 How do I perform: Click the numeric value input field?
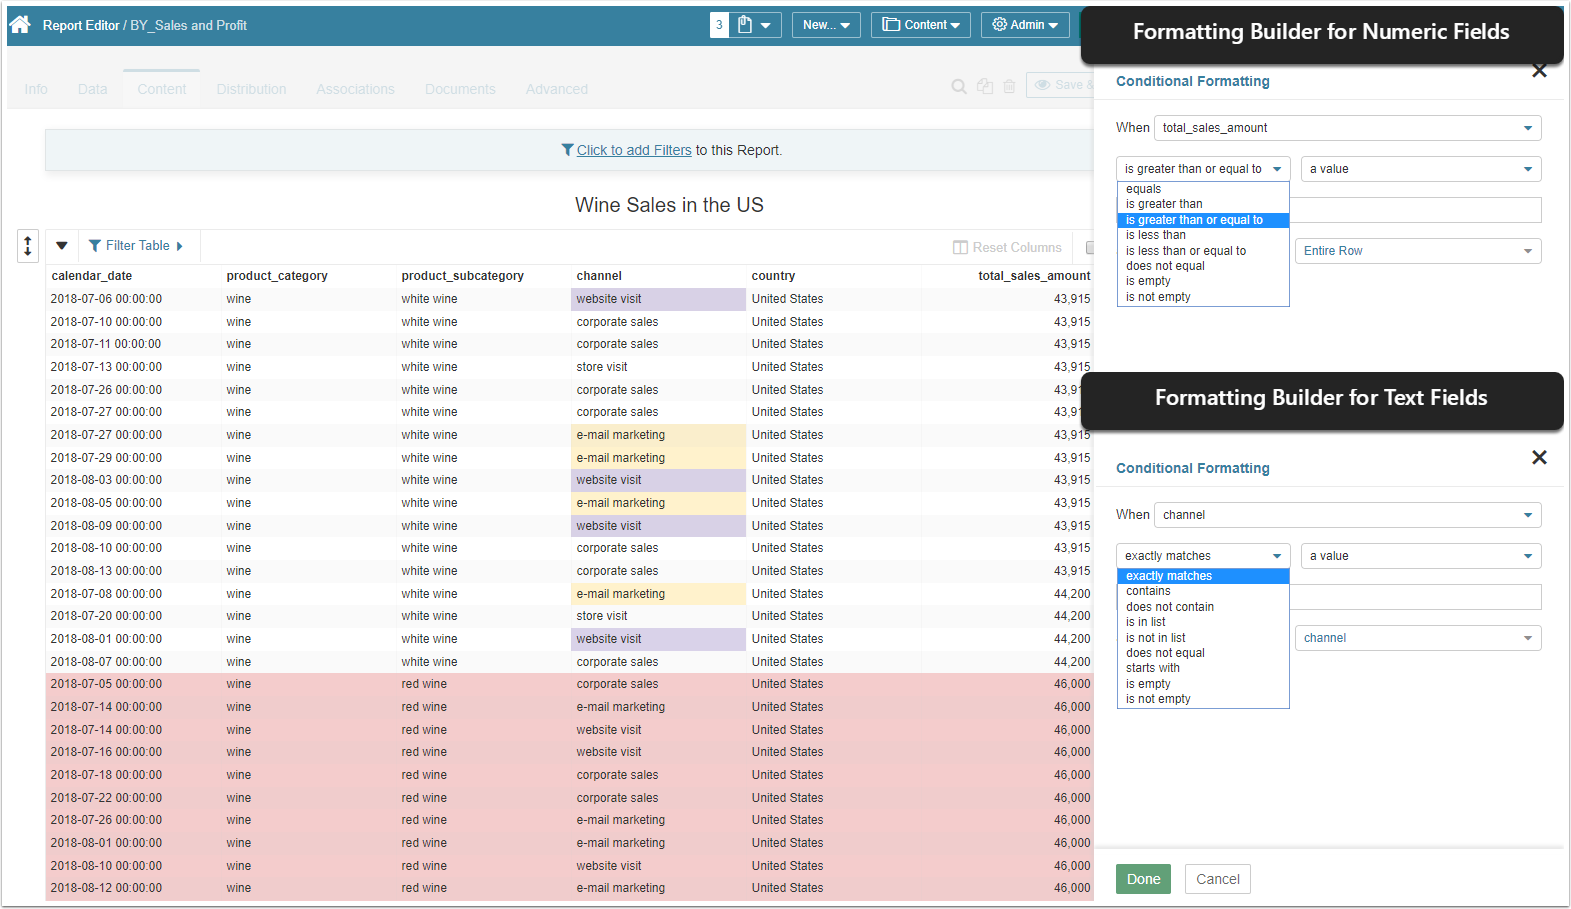[x=1415, y=210]
